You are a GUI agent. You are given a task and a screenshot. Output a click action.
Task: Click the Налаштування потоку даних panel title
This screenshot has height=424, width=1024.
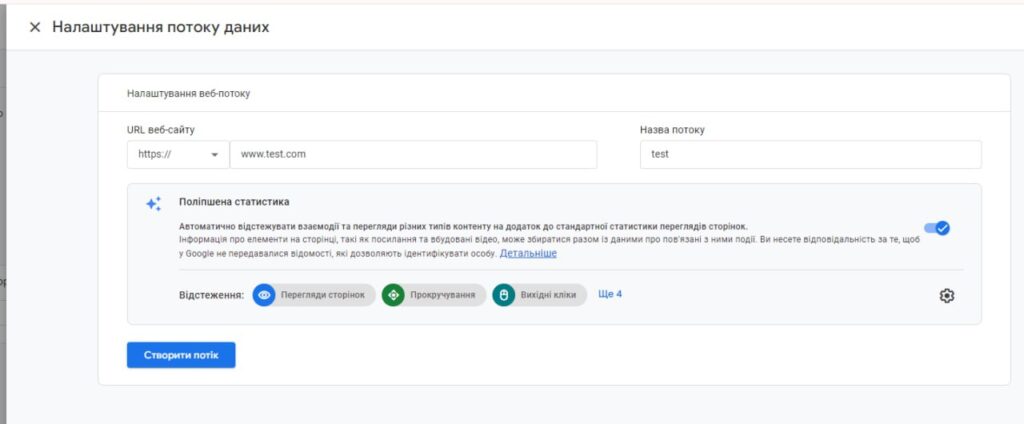[160, 27]
